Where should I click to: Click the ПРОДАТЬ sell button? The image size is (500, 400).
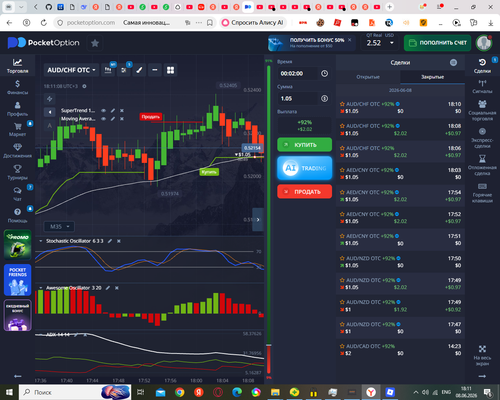pos(304,192)
